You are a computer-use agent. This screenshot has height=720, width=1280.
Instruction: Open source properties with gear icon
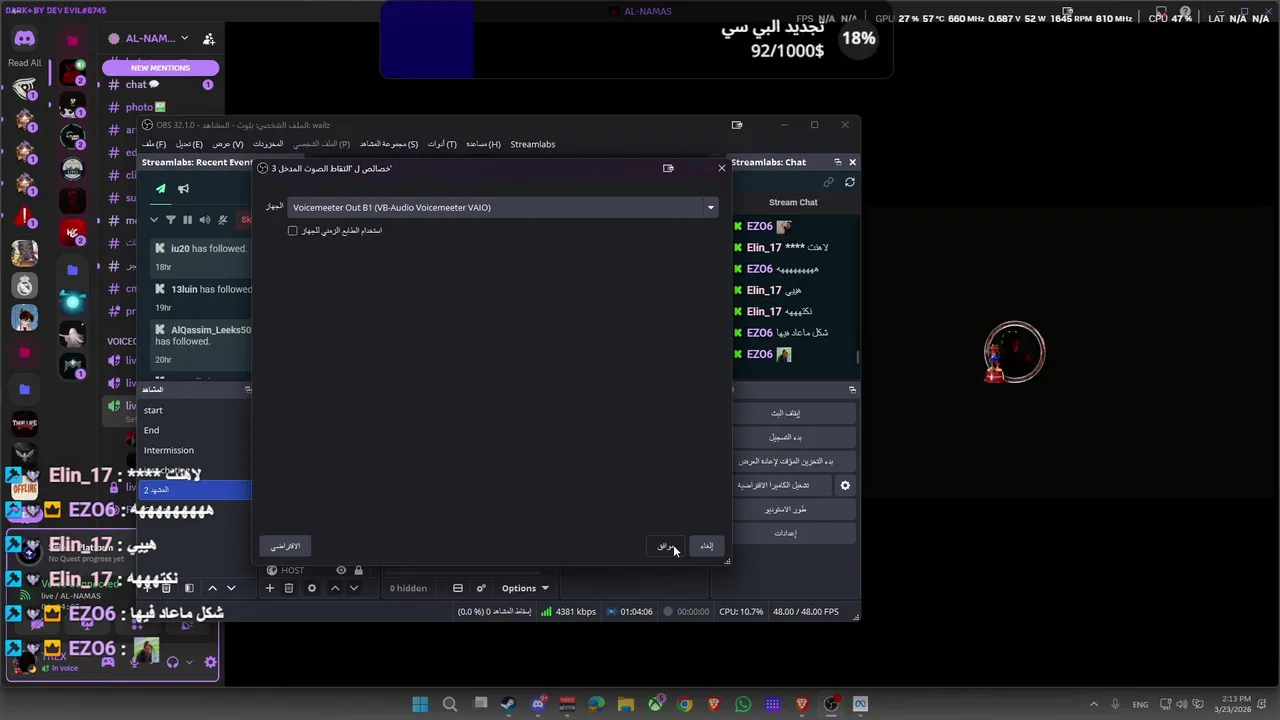click(312, 588)
